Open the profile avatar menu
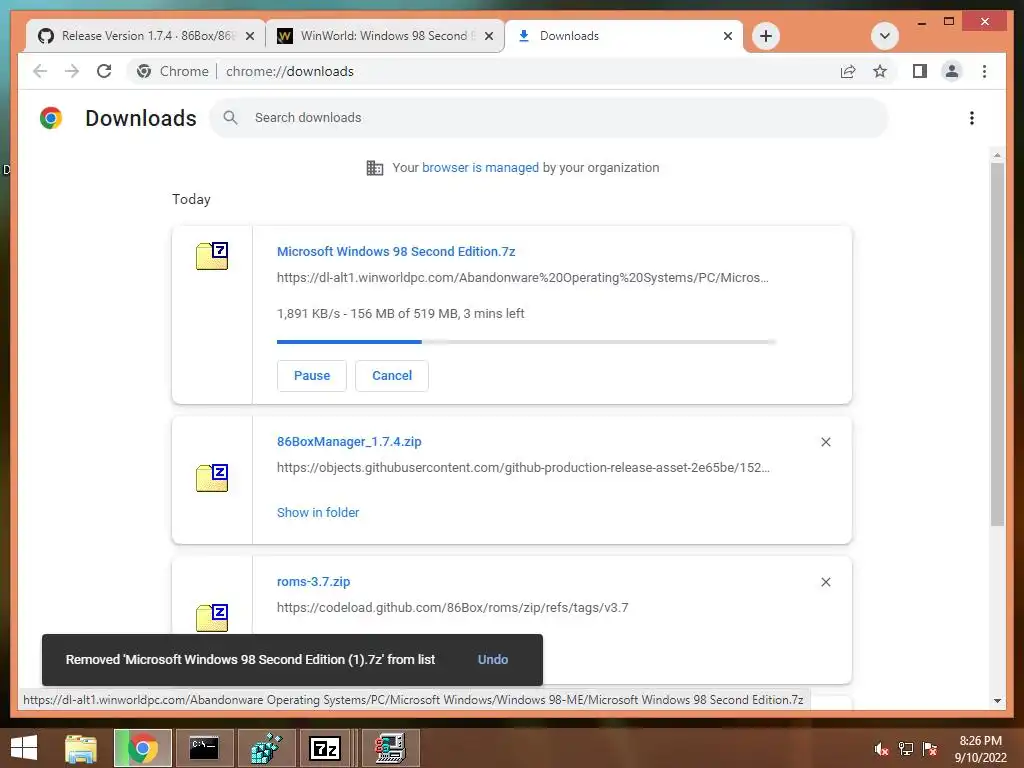The image size is (1024, 768). click(x=952, y=71)
